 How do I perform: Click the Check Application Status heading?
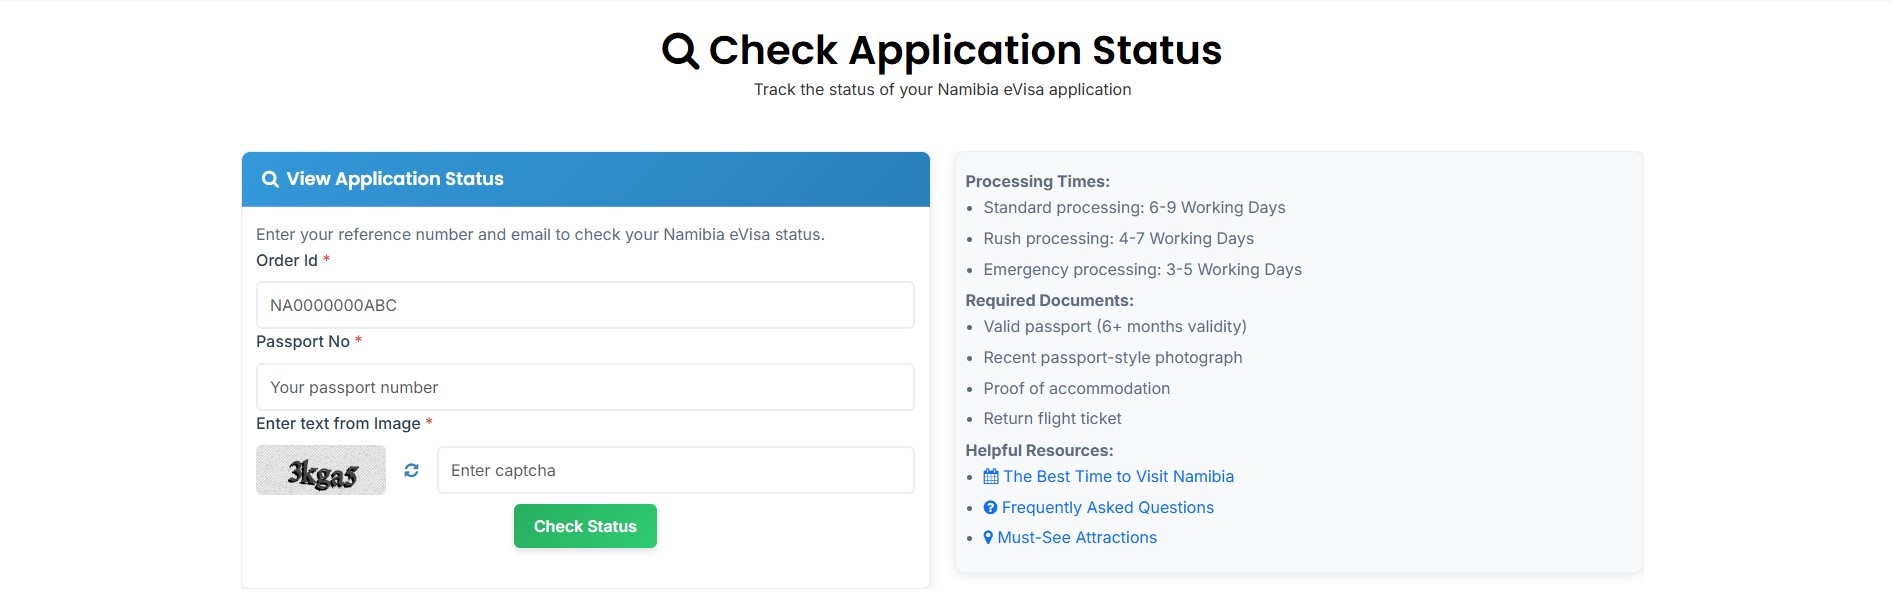965,50
